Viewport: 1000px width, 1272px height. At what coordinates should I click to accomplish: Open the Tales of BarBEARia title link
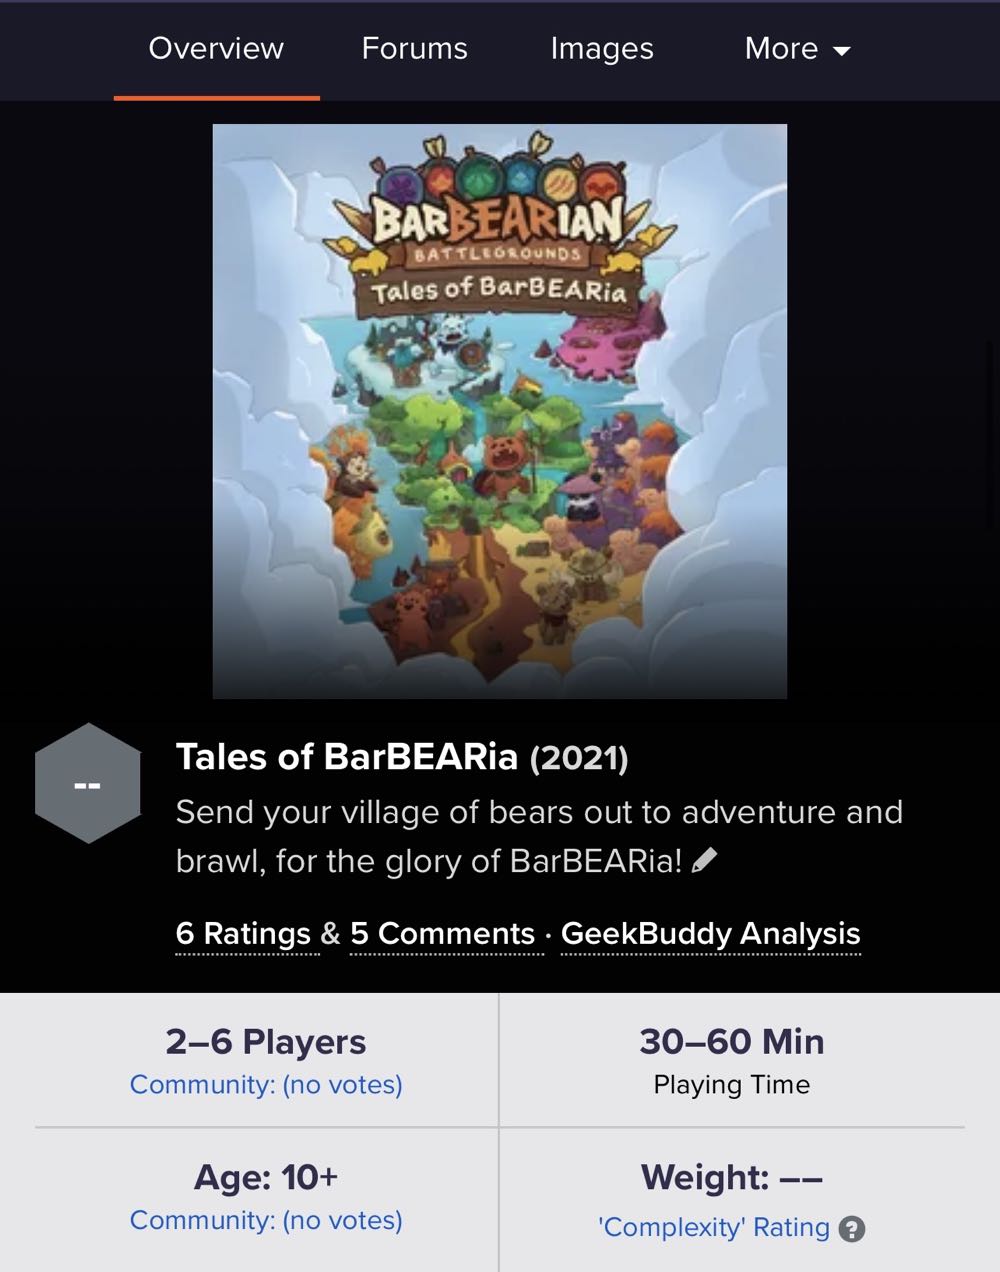coord(347,757)
